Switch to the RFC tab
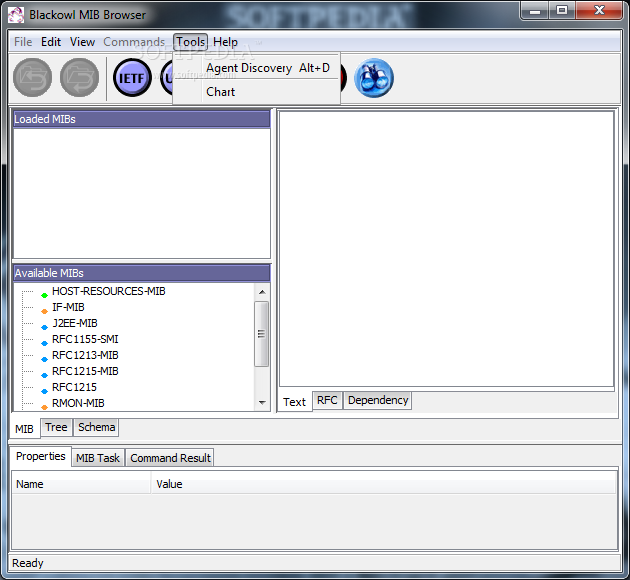 pyautogui.click(x=327, y=400)
